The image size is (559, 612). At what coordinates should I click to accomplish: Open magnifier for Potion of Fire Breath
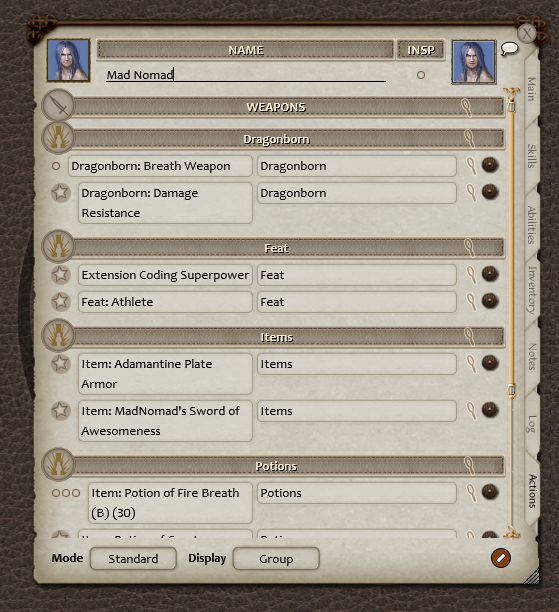click(x=472, y=493)
